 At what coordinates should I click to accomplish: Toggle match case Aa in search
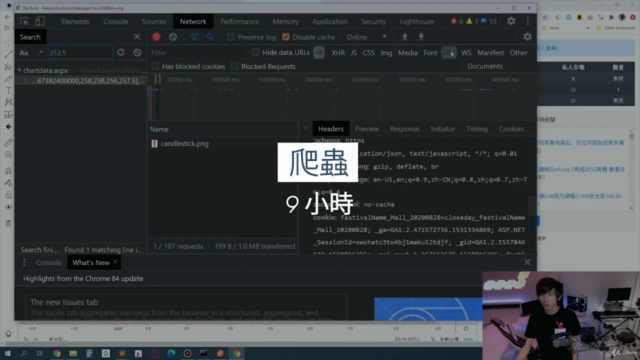(24, 53)
